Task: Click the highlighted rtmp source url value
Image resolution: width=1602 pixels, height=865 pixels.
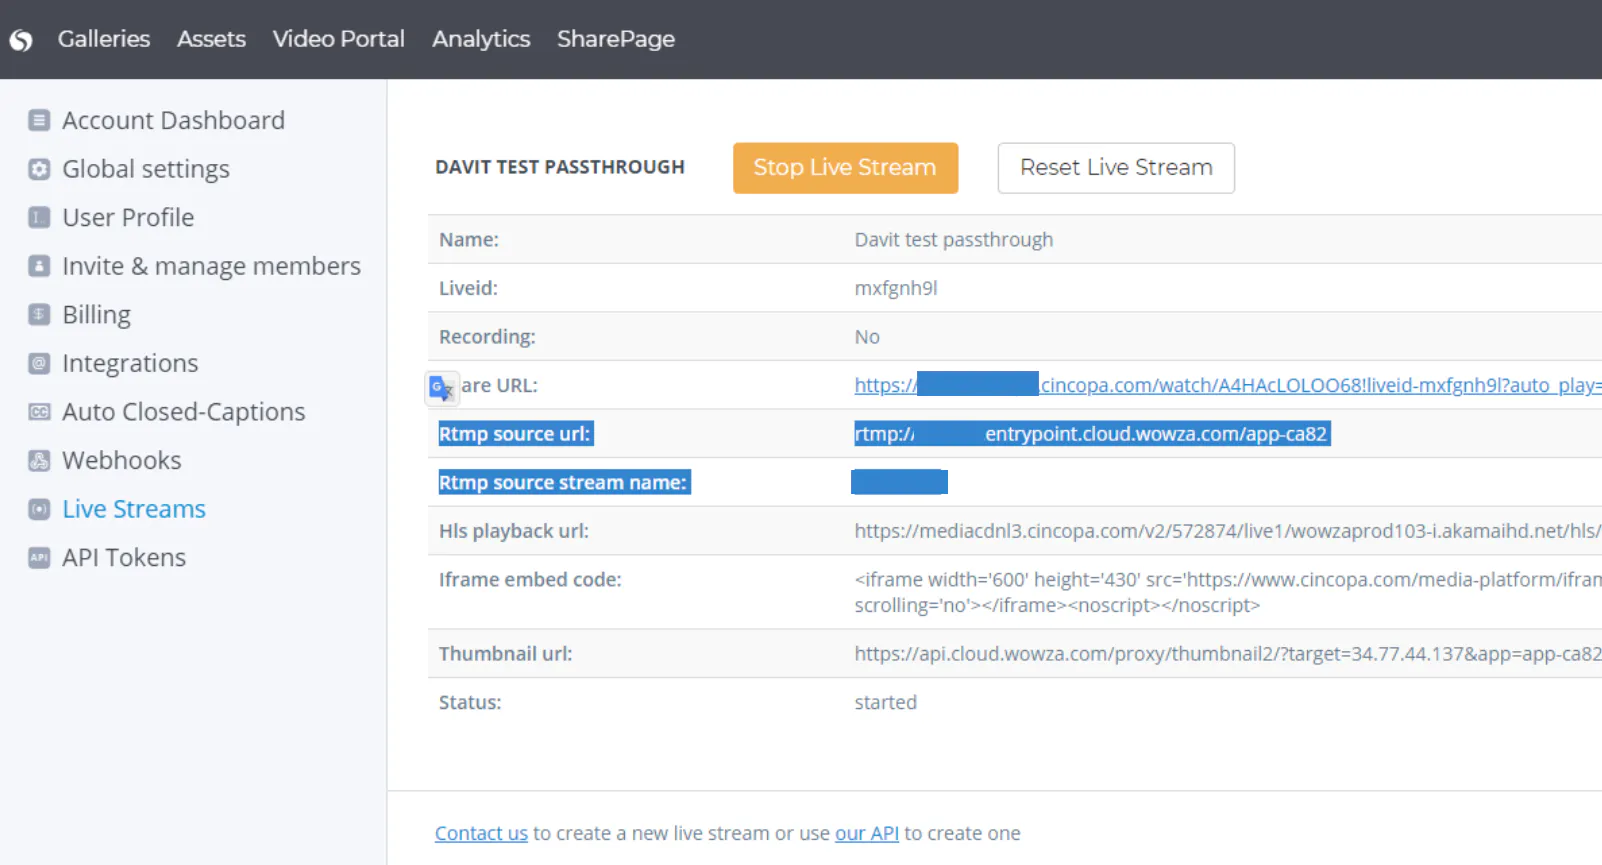Action: (1092, 433)
